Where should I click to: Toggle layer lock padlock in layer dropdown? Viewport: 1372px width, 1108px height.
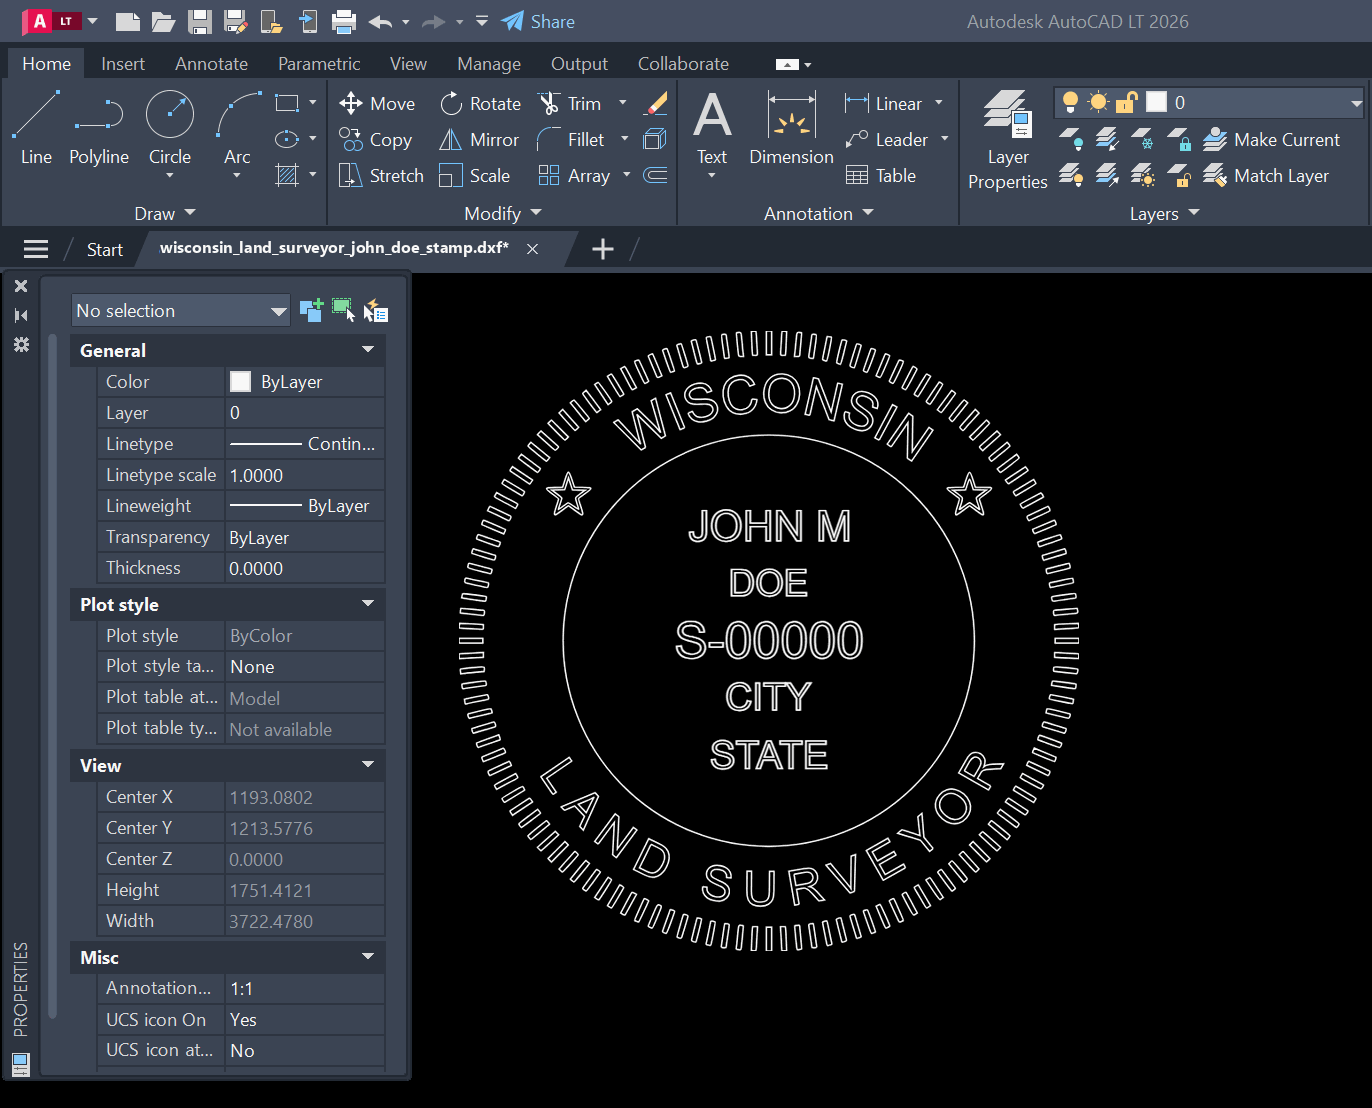click(1127, 101)
